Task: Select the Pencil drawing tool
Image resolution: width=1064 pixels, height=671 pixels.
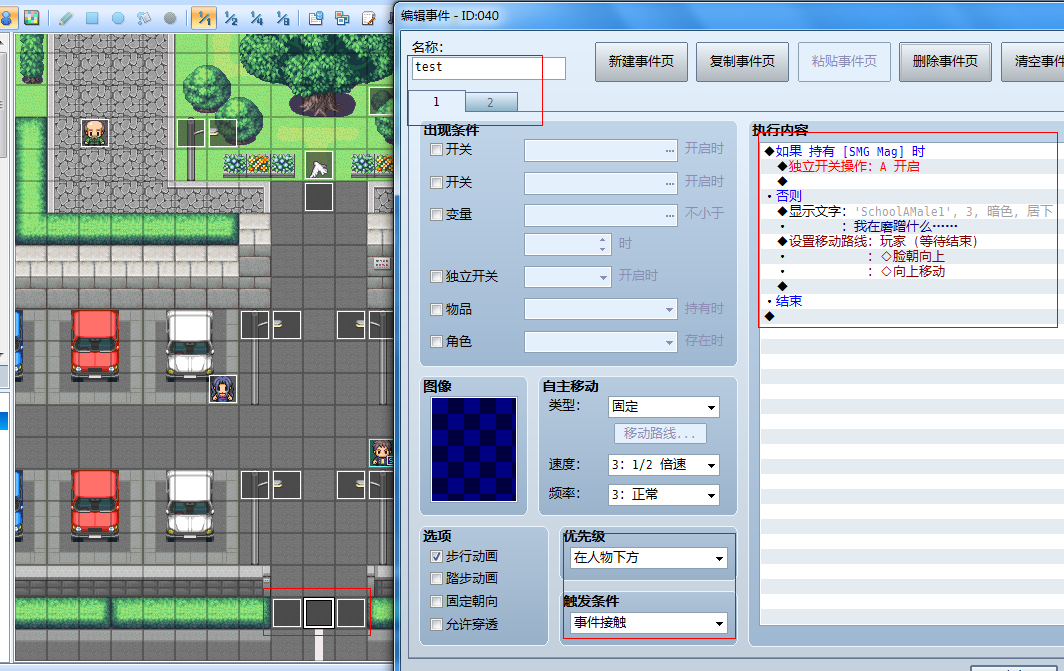Action: click(66, 18)
